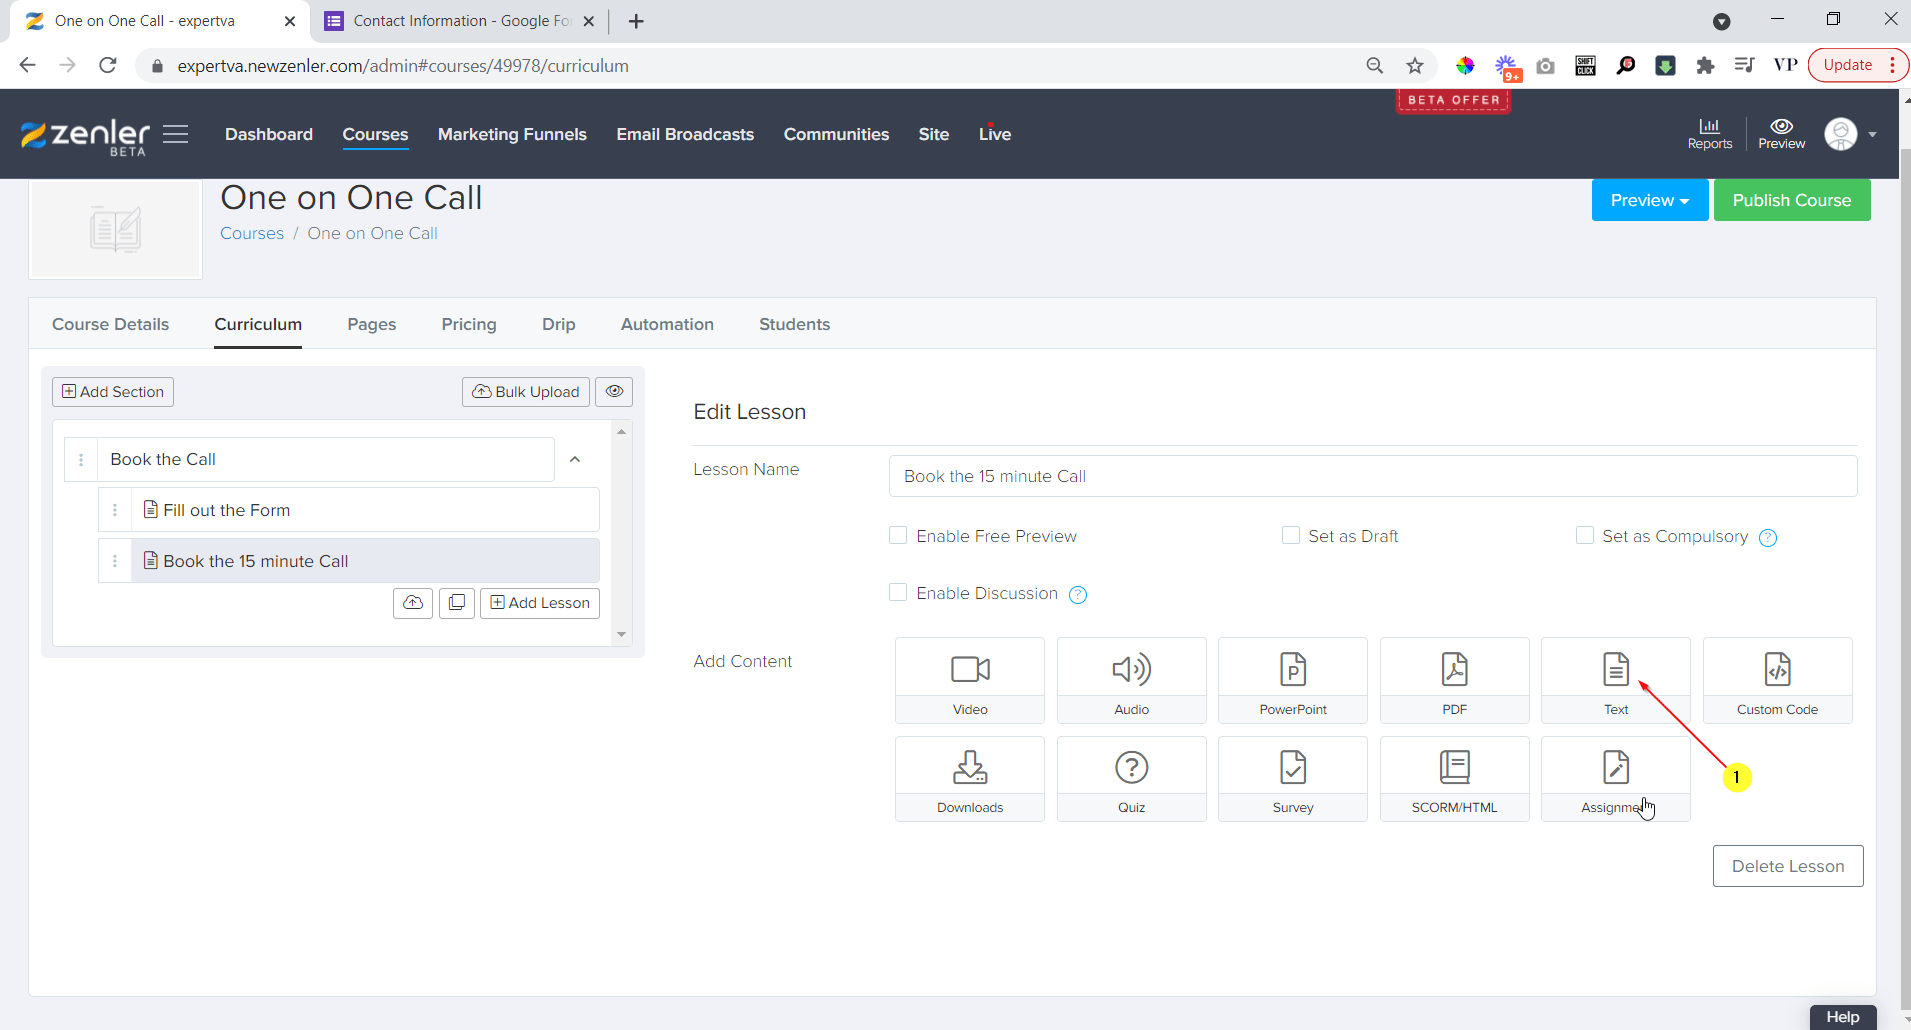This screenshot has width=1911, height=1030.
Task: Add a Quiz to the lesson
Action: pos(1131,778)
